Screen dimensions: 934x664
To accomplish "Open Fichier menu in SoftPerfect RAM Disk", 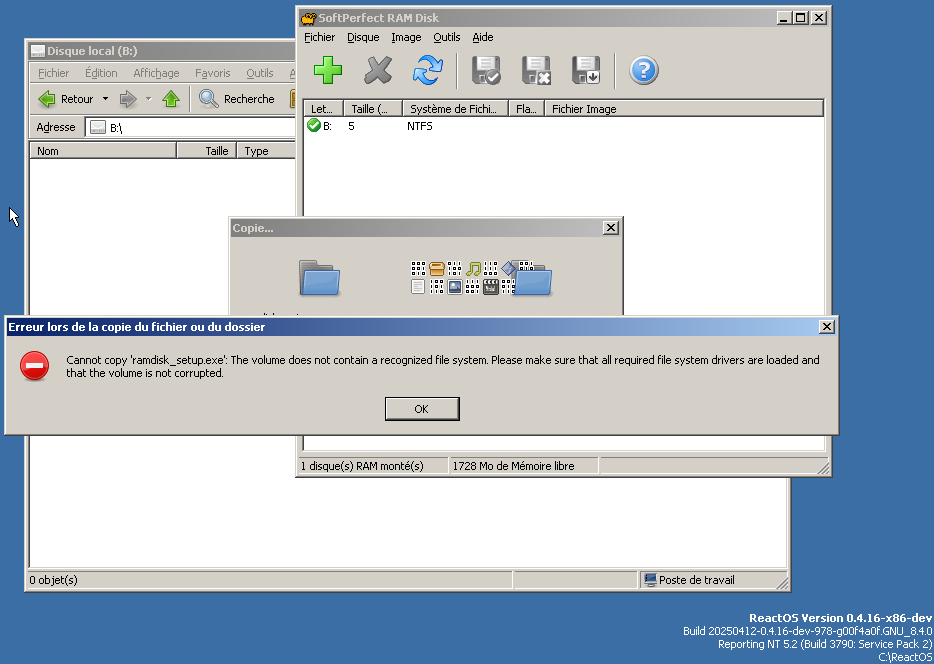I will click(319, 37).
